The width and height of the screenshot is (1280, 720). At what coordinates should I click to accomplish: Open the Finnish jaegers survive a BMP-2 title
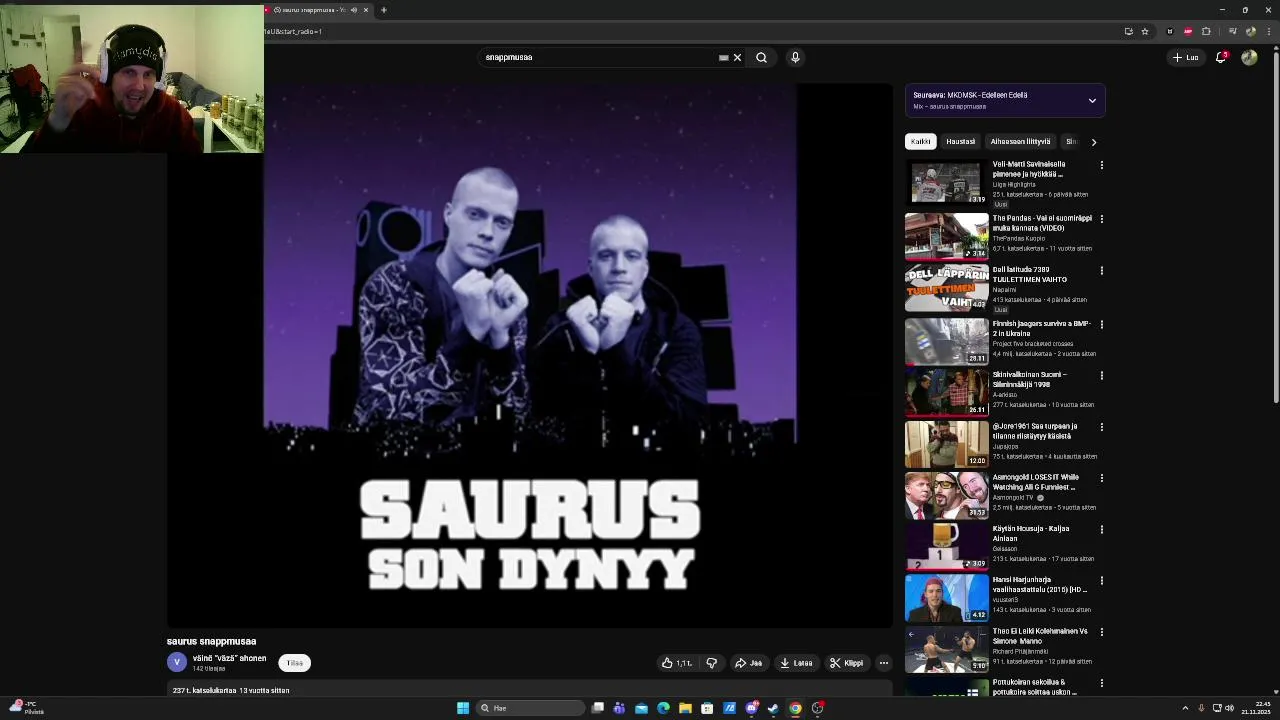pyautogui.click(x=1041, y=329)
